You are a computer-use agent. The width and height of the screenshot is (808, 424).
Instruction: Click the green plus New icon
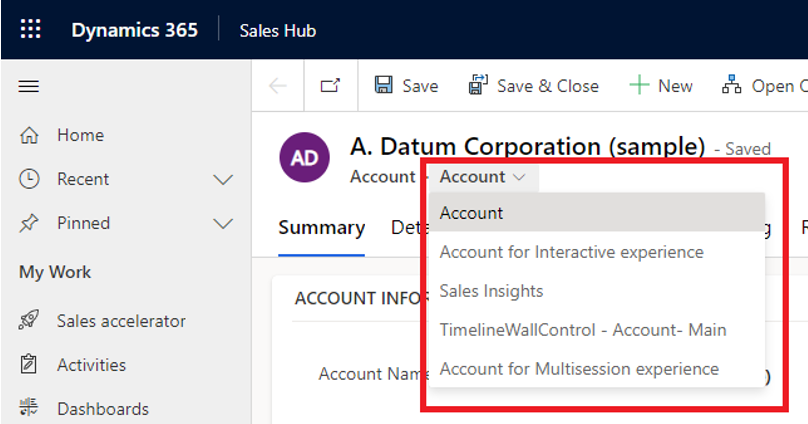click(x=639, y=85)
